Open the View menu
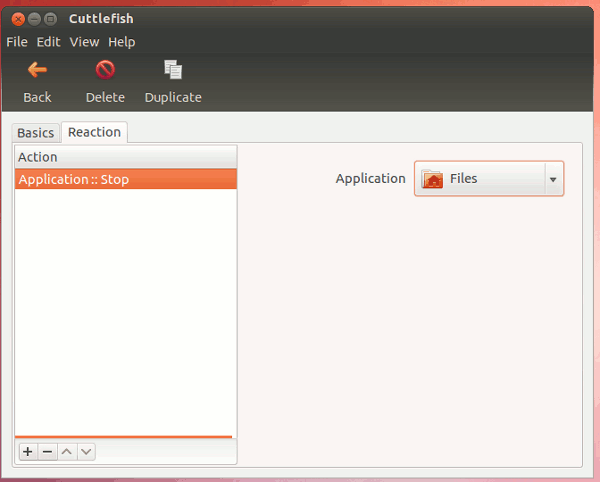Viewport: 600px width, 482px height. pyautogui.click(x=84, y=42)
